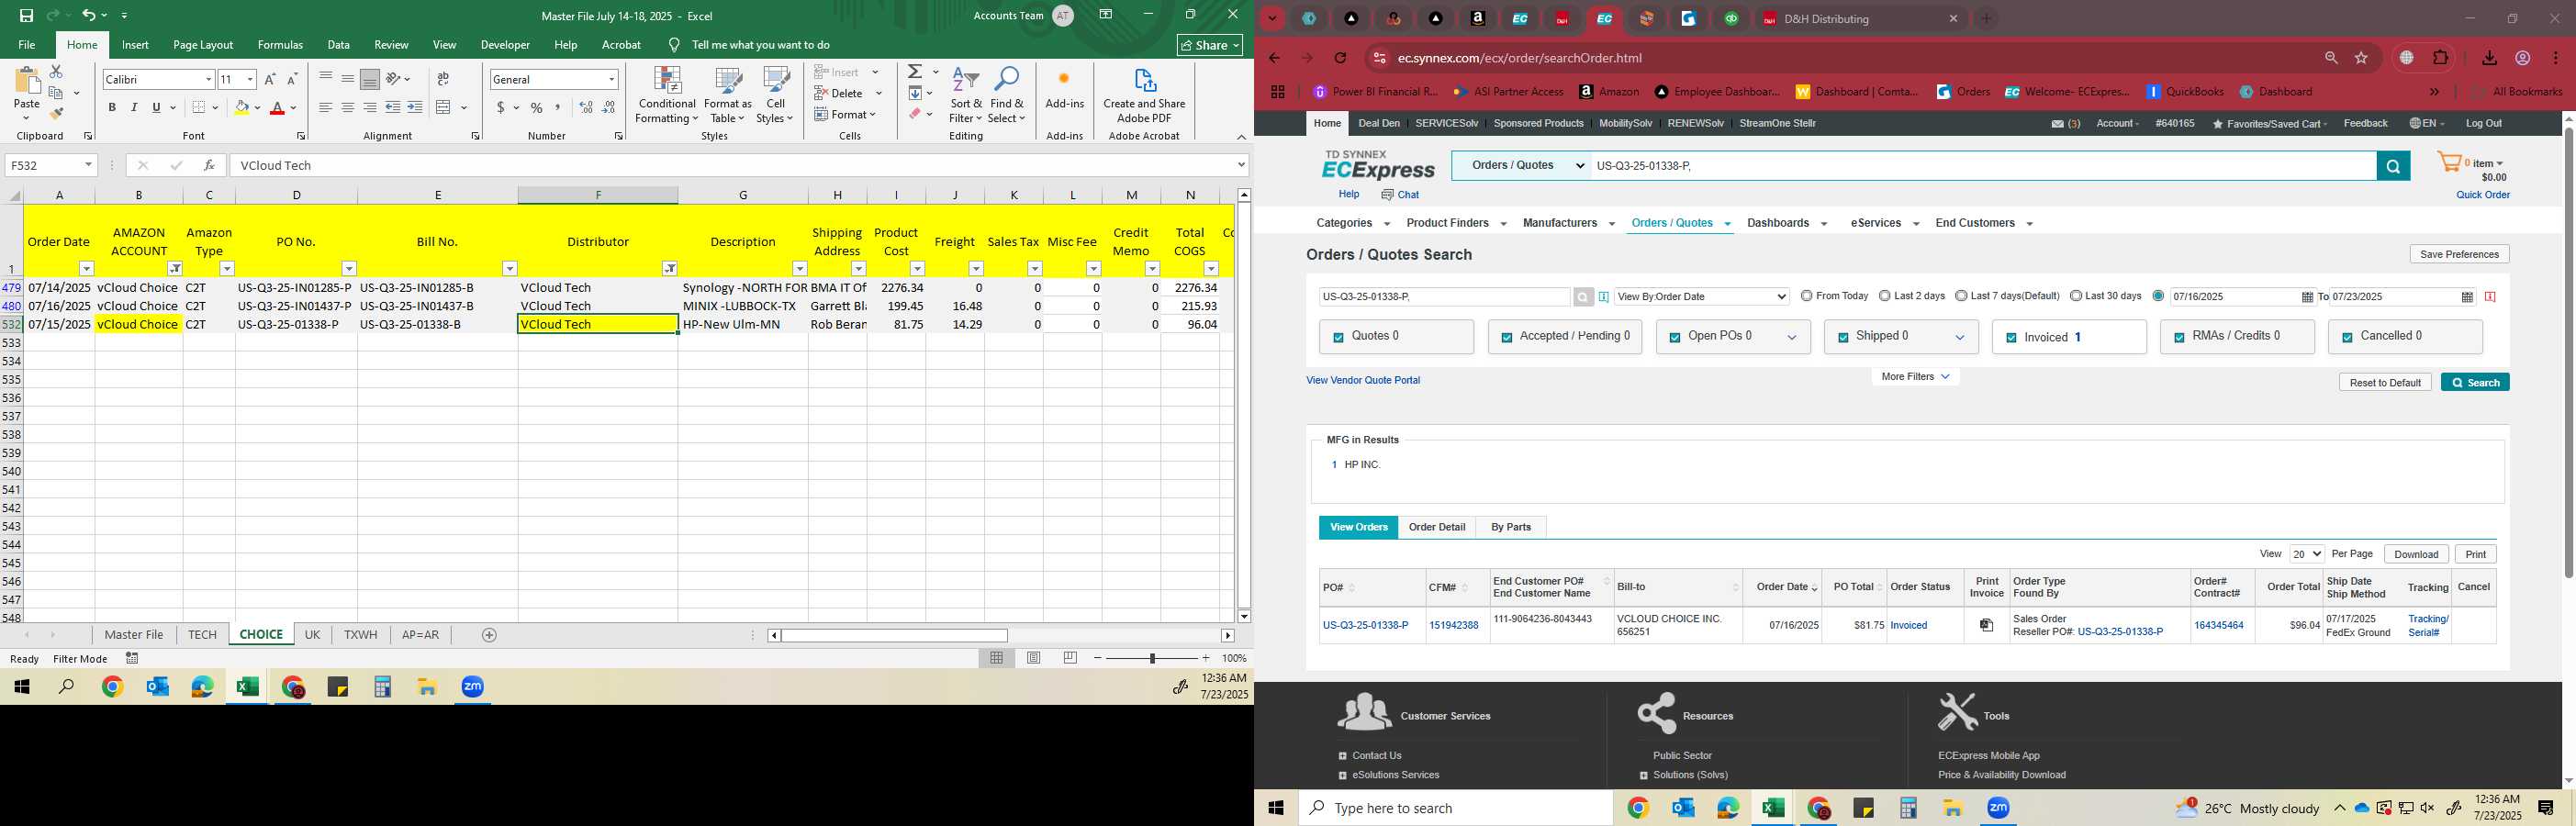The image size is (2576, 826).
Task: Click the Insert Function fx icon
Action: point(208,165)
